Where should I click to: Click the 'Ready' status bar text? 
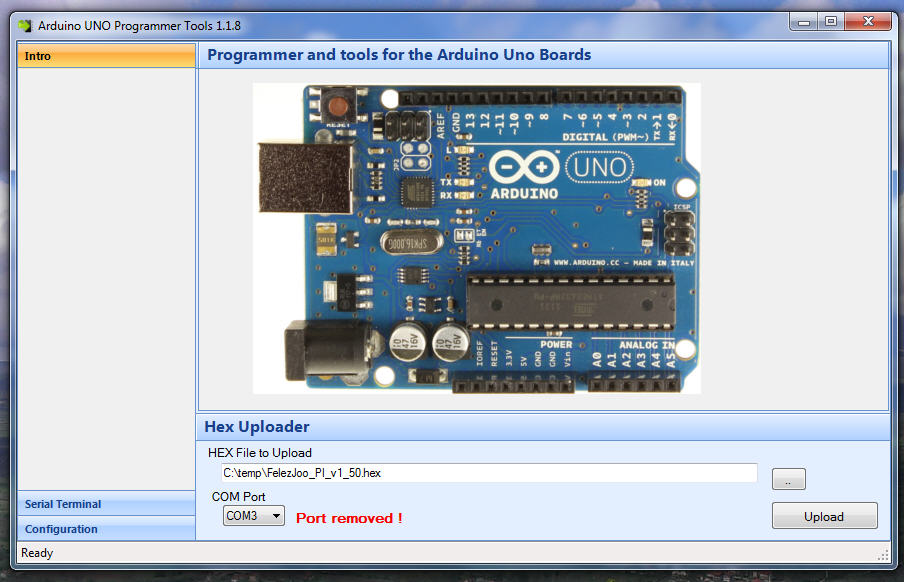(37, 553)
